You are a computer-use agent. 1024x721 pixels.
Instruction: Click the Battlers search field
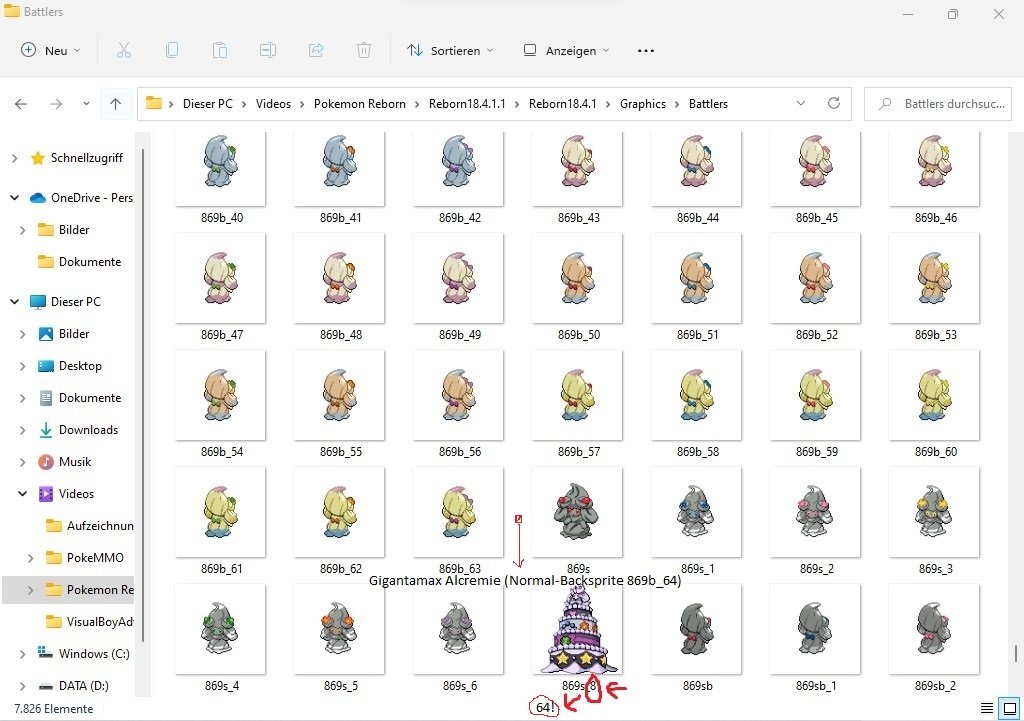(937, 104)
